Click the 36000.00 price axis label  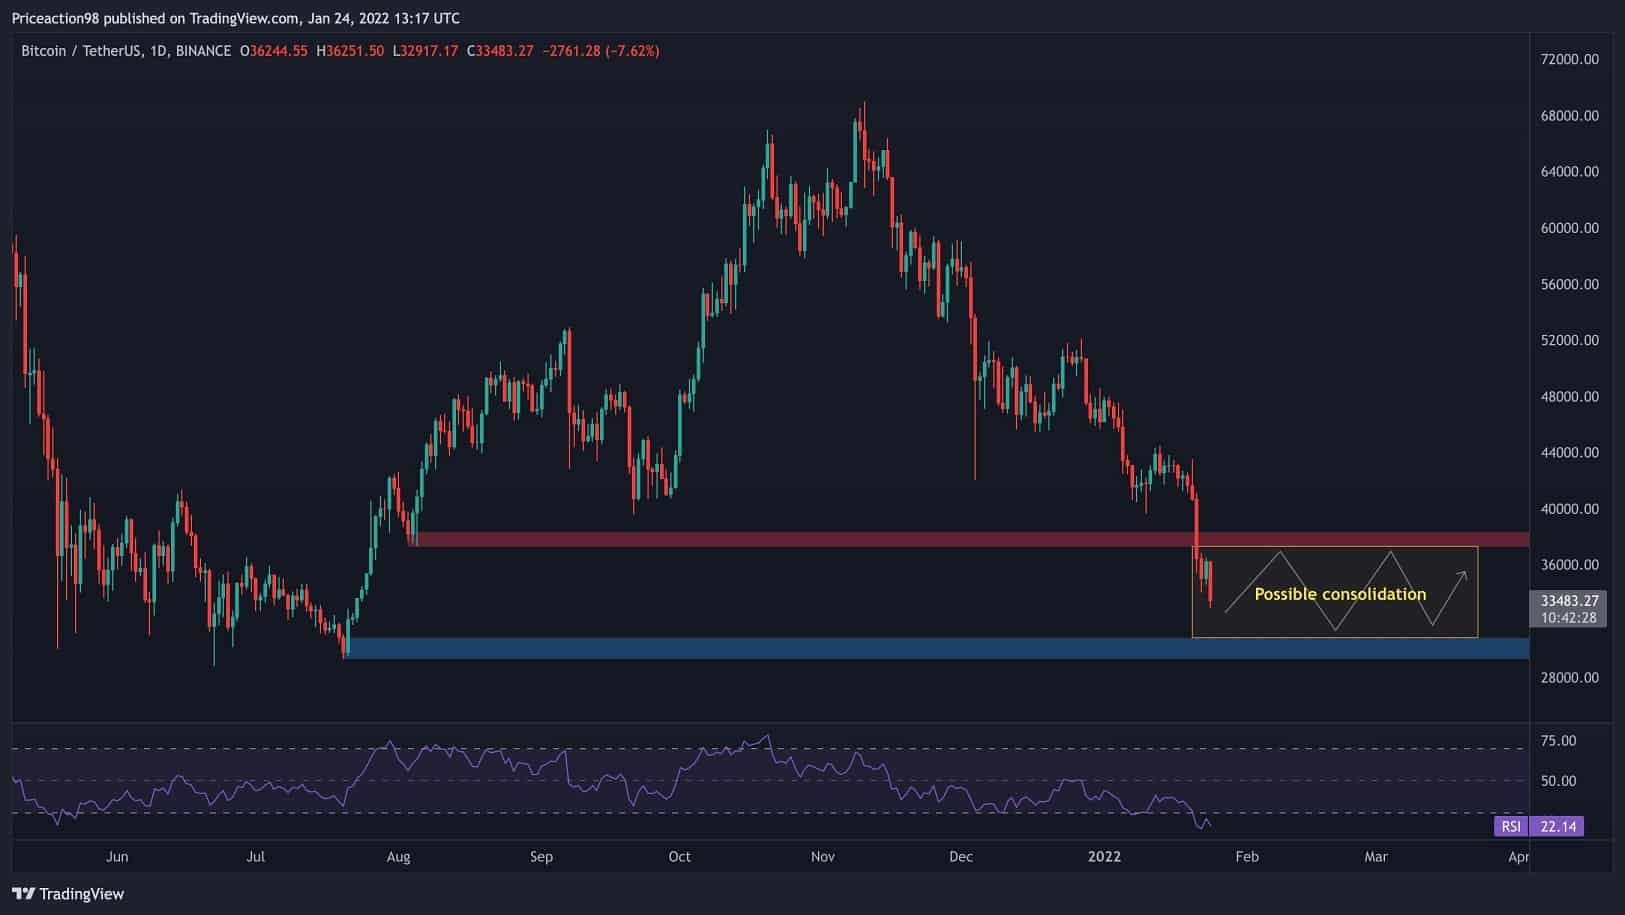(x=1570, y=564)
